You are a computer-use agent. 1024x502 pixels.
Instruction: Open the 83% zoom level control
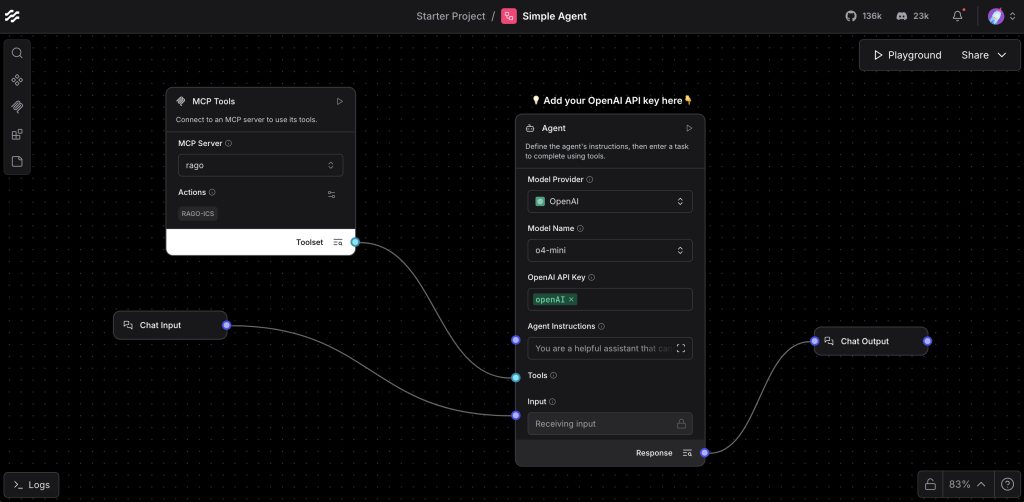pos(966,484)
